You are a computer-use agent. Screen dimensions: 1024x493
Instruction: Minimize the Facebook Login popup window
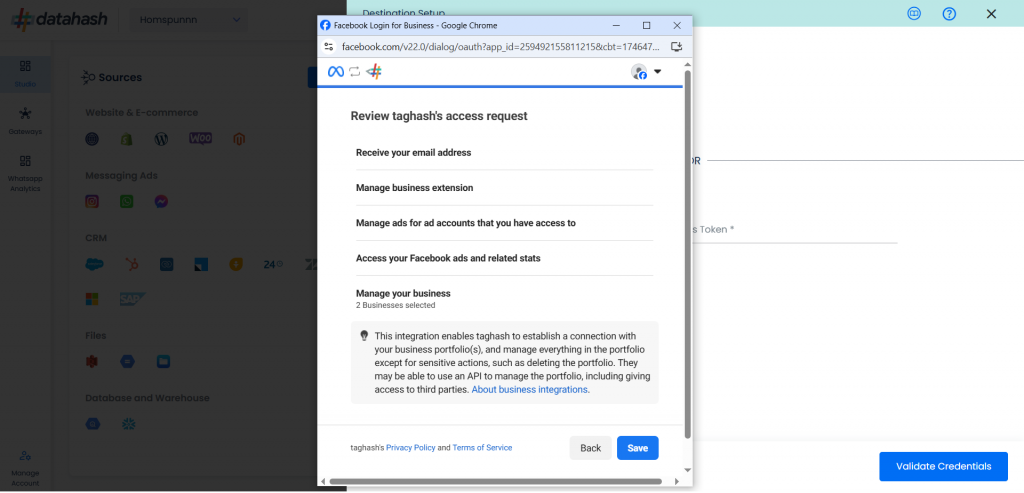point(616,25)
